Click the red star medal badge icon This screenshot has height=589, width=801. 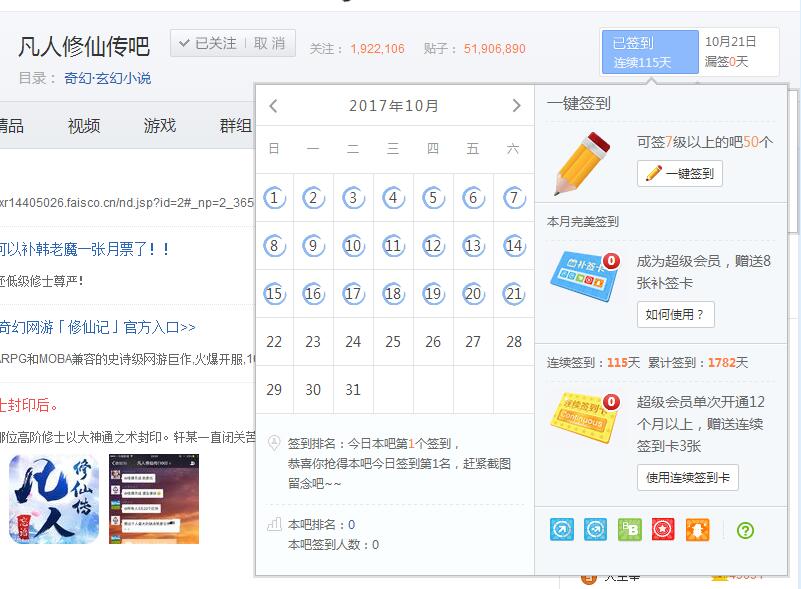(663, 529)
